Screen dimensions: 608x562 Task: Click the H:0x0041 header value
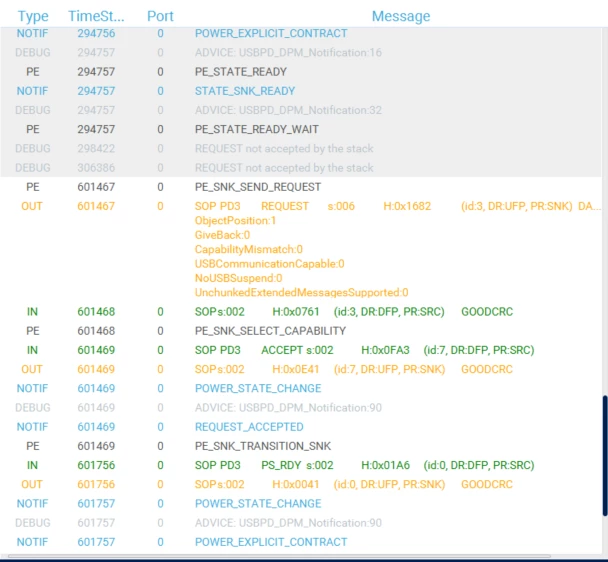(296, 484)
